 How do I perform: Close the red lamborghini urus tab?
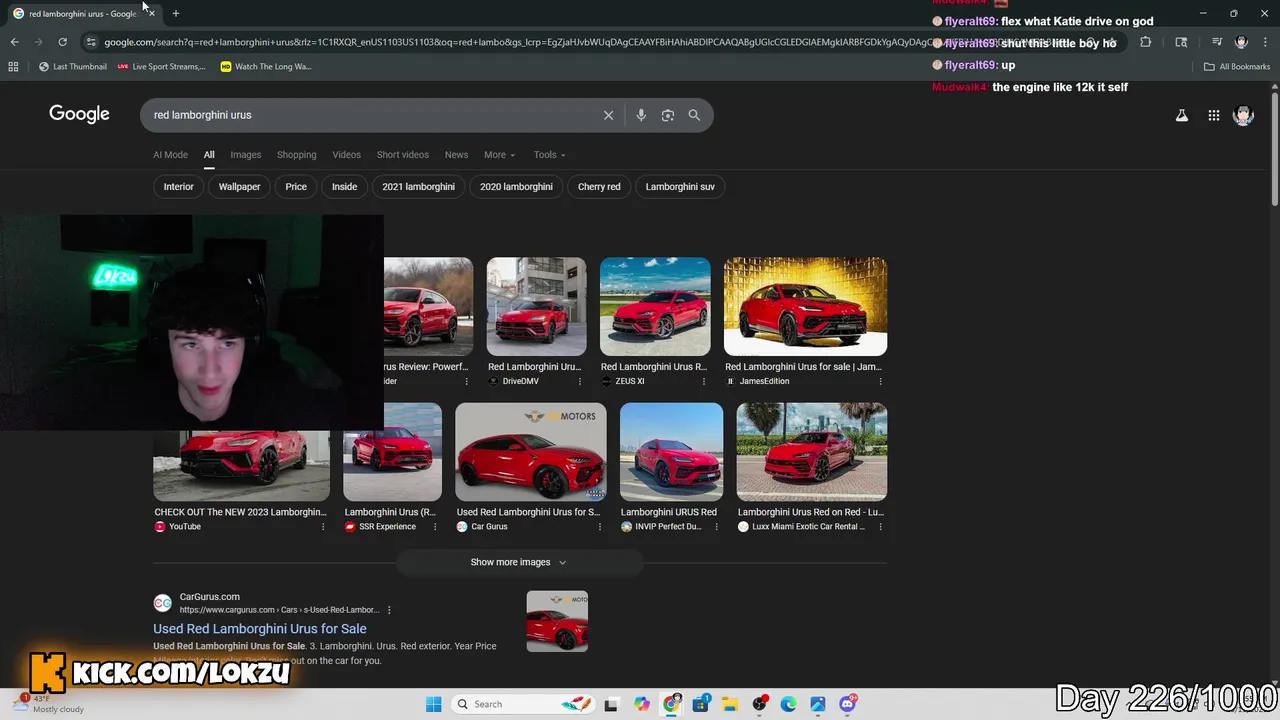tap(151, 13)
